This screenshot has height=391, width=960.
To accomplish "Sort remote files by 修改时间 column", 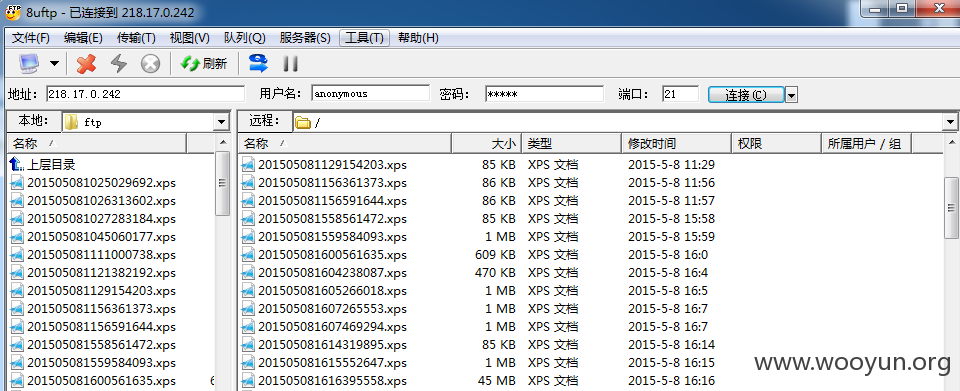I will click(676, 144).
